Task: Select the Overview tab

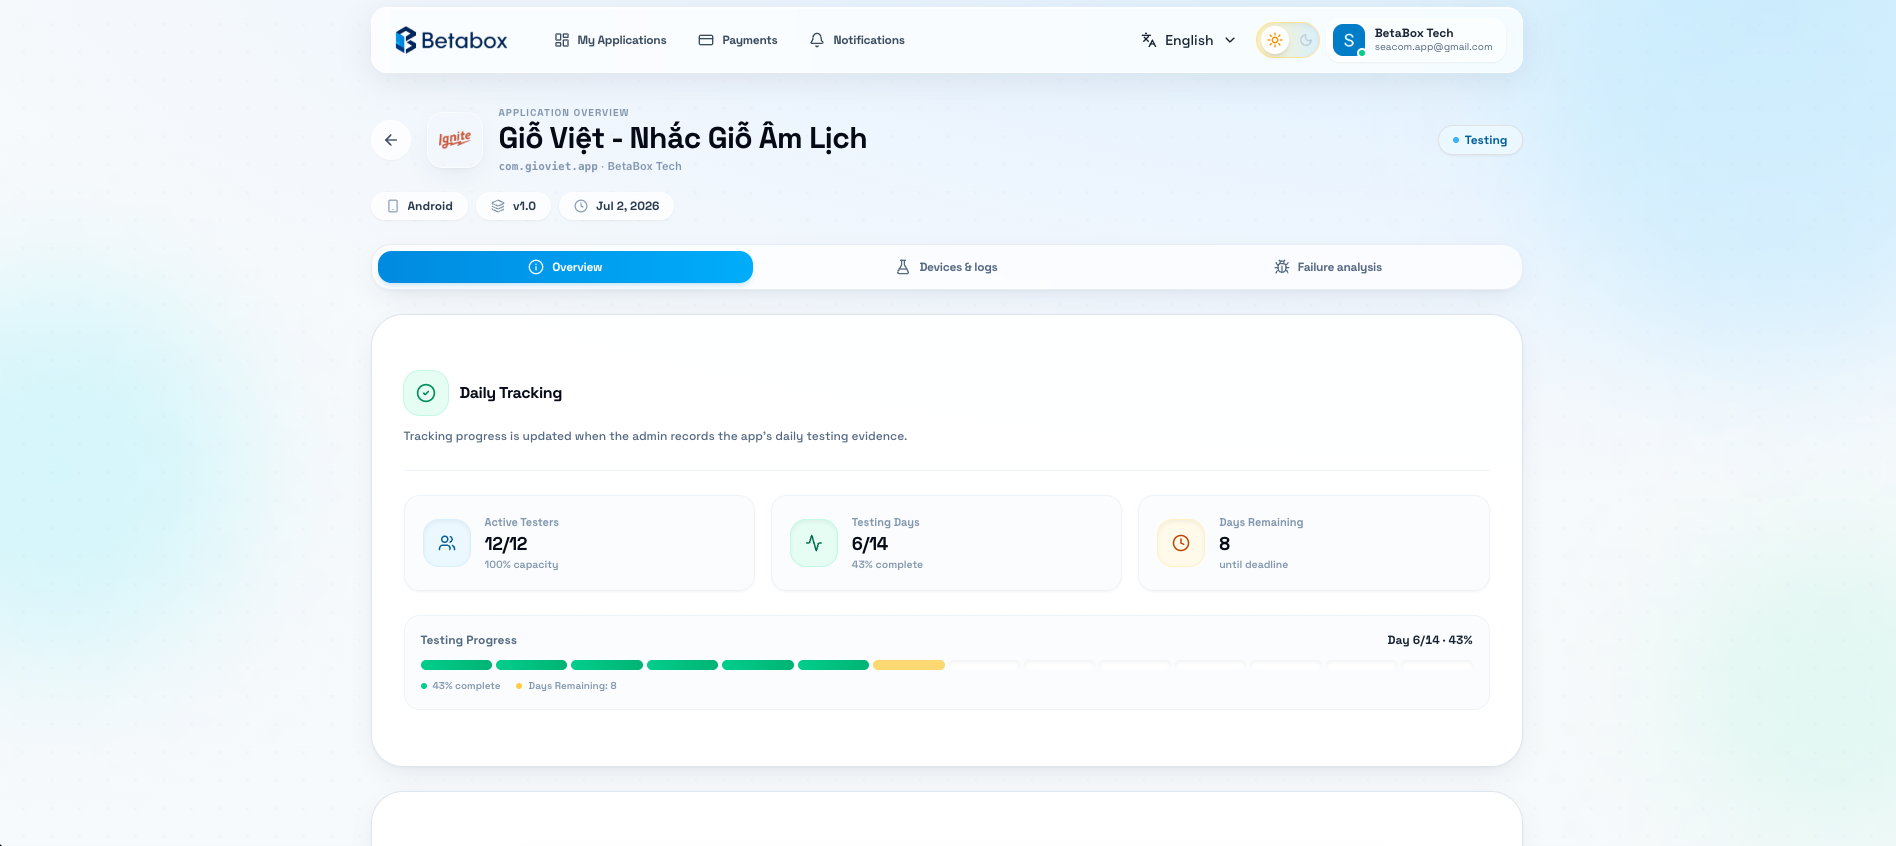Action: click(565, 267)
